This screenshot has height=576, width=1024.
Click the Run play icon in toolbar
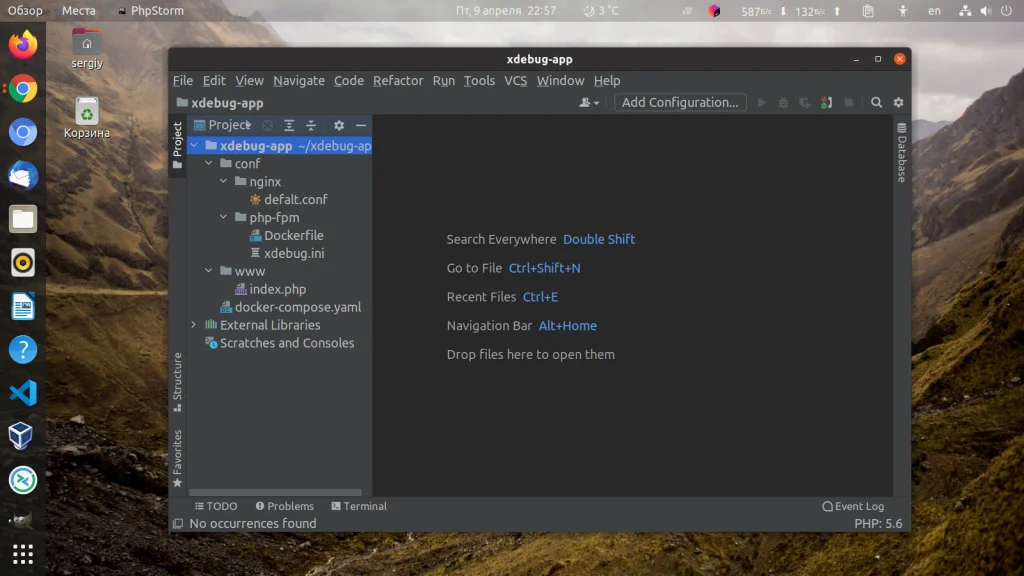point(760,102)
